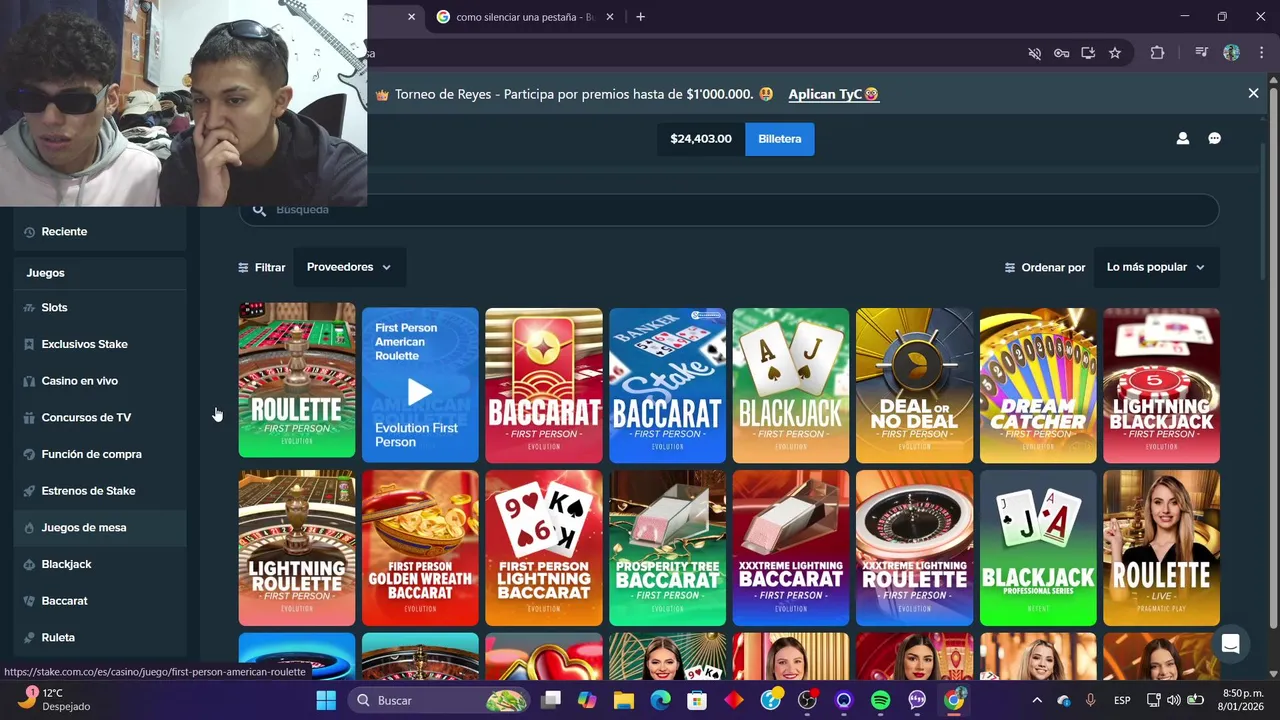Open File Explorer from the taskbar

[x=624, y=700]
